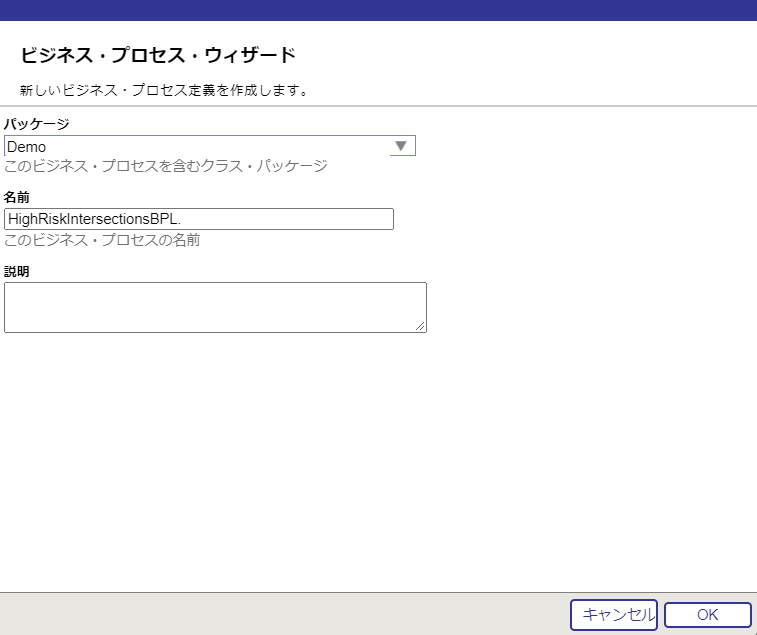Click inside the 説明 text area
This screenshot has width=757, height=635.
pos(215,307)
